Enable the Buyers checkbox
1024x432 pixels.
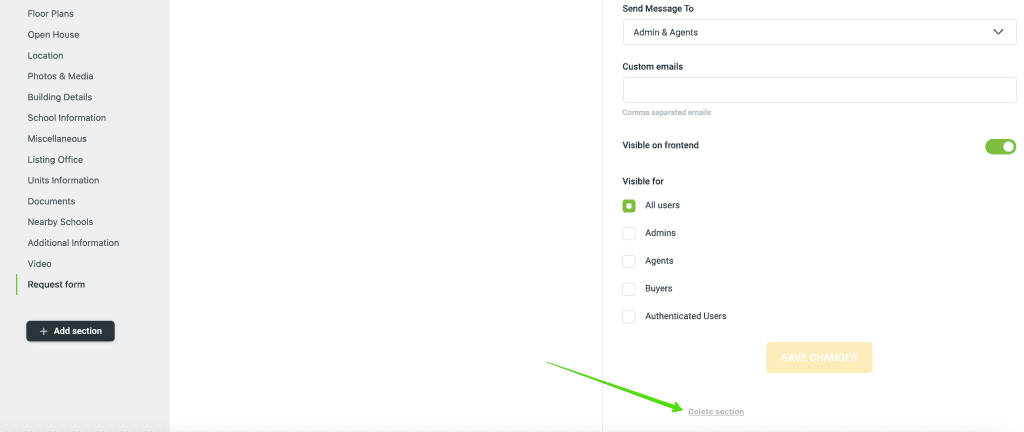pos(629,289)
